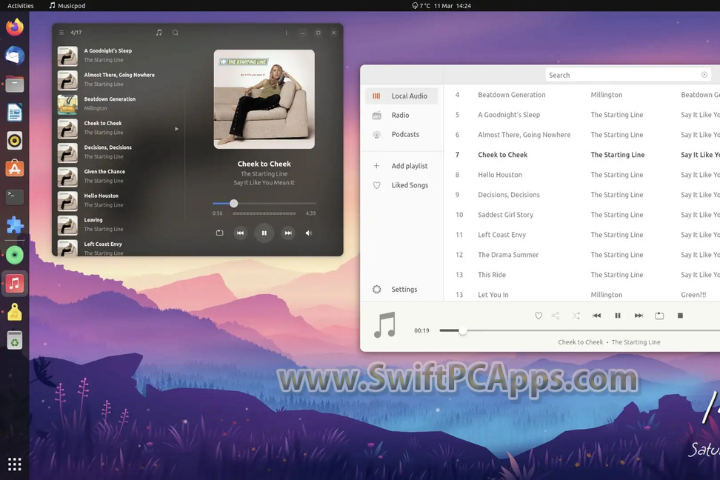Select 'Leaving' in the dark playlist
The width and height of the screenshot is (720, 480).
[x=119, y=225]
